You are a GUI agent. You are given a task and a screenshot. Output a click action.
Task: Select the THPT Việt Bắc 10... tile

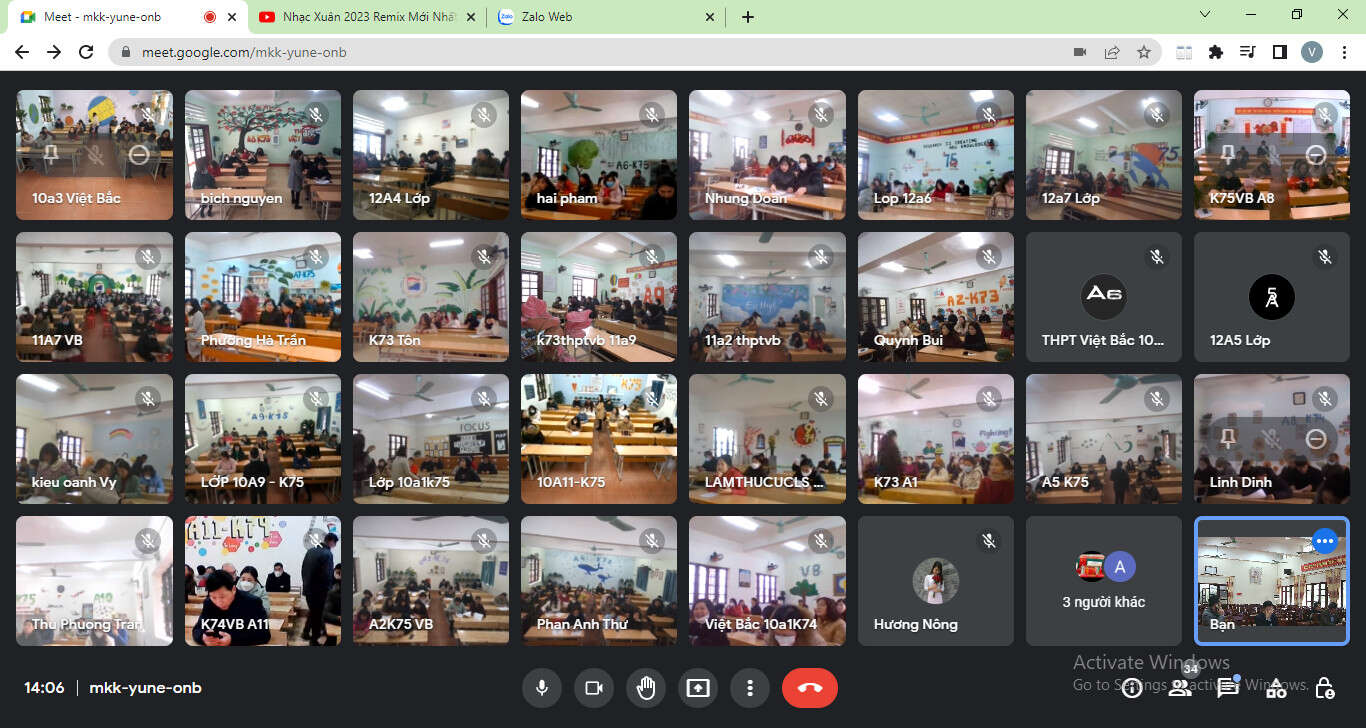[x=1104, y=297]
